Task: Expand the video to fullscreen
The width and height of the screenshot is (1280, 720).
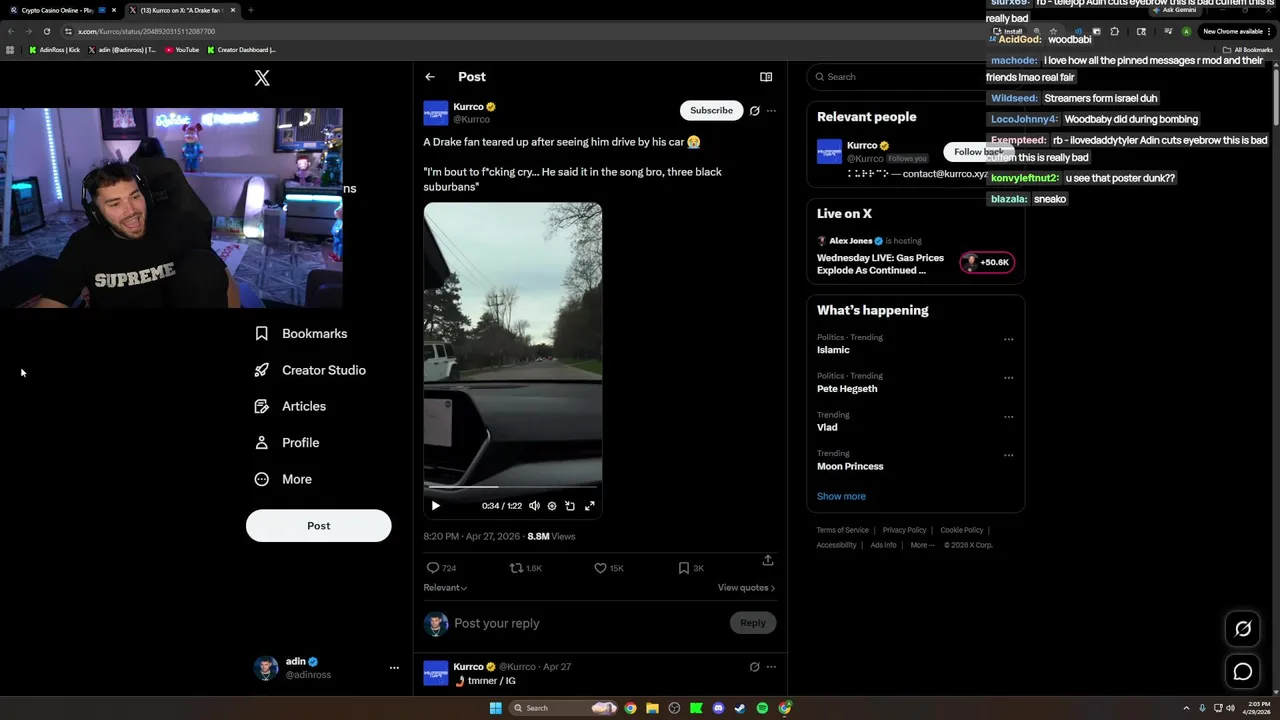Action: [590, 506]
